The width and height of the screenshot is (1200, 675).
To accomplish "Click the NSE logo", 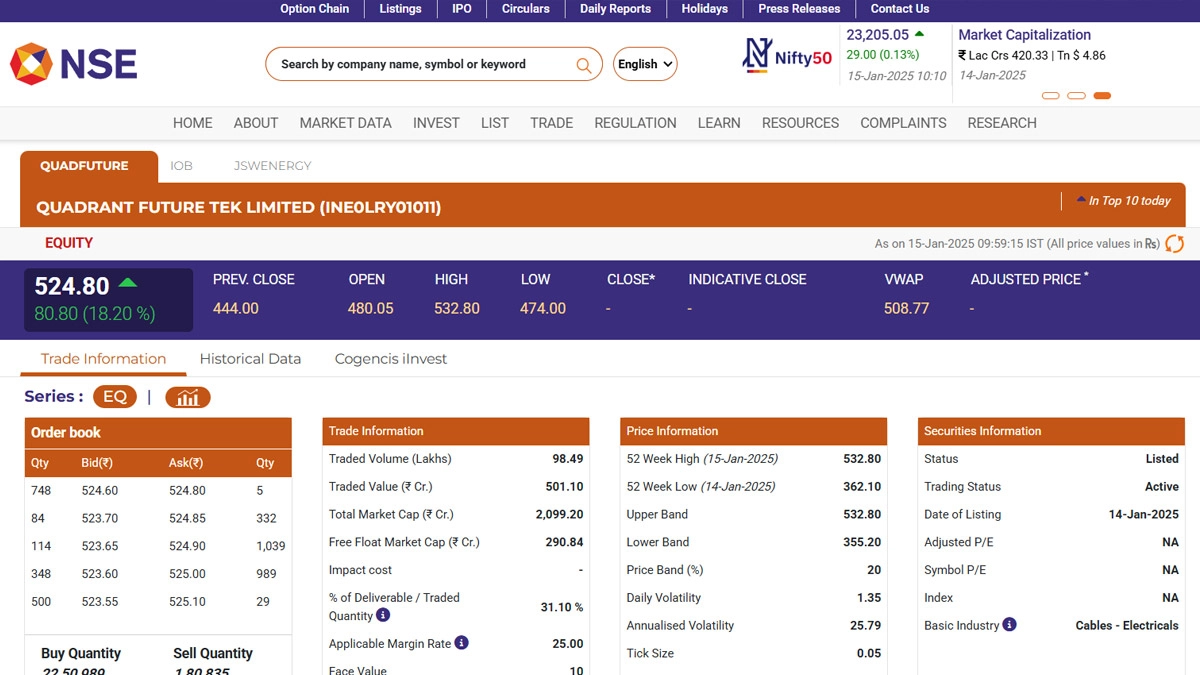I will click(73, 64).
